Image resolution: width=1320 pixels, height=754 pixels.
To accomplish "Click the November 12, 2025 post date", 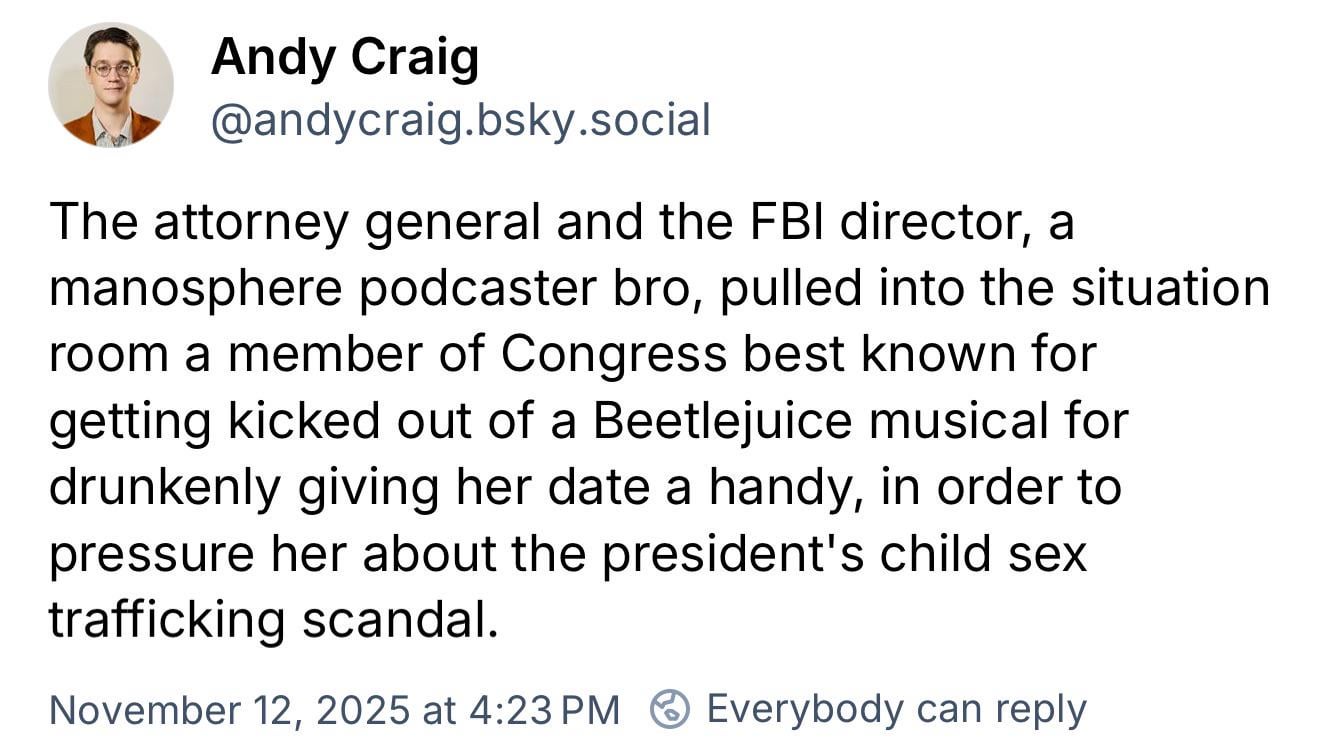I will click(x=230, y=709).
